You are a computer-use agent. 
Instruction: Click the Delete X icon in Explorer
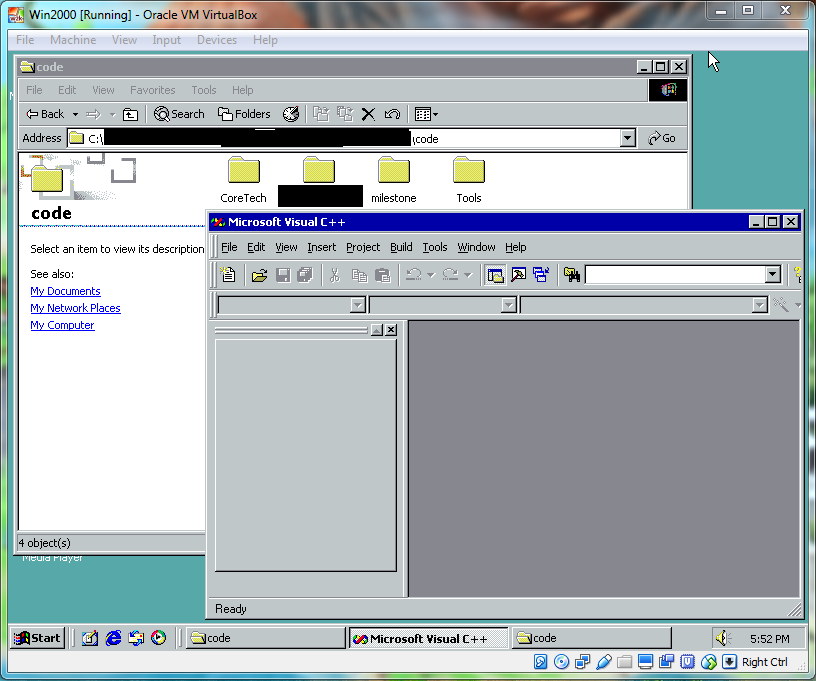(368, 114)
